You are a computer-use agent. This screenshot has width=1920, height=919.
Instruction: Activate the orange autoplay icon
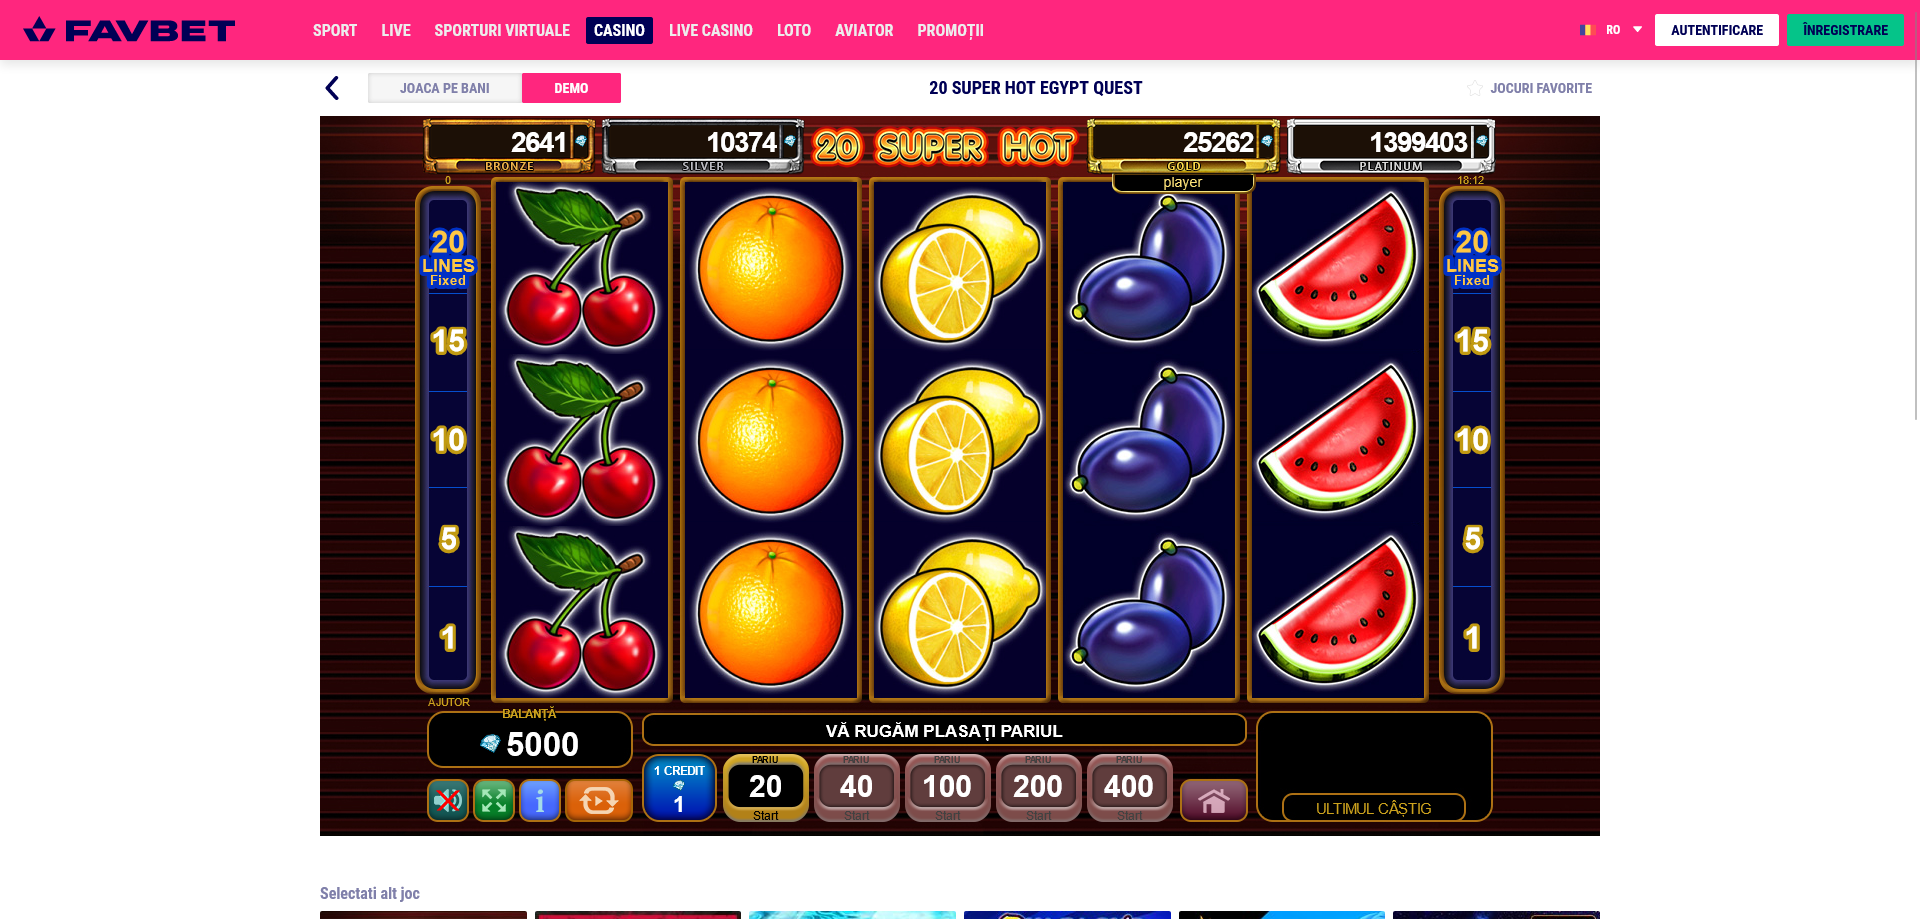pyautogui.click(x=599, y=800)
